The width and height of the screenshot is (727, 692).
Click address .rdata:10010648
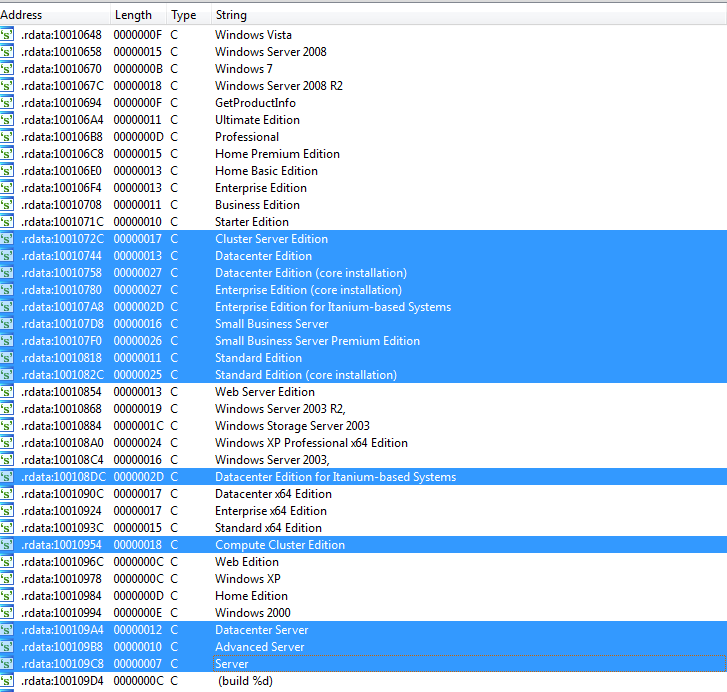pos(61,35)
